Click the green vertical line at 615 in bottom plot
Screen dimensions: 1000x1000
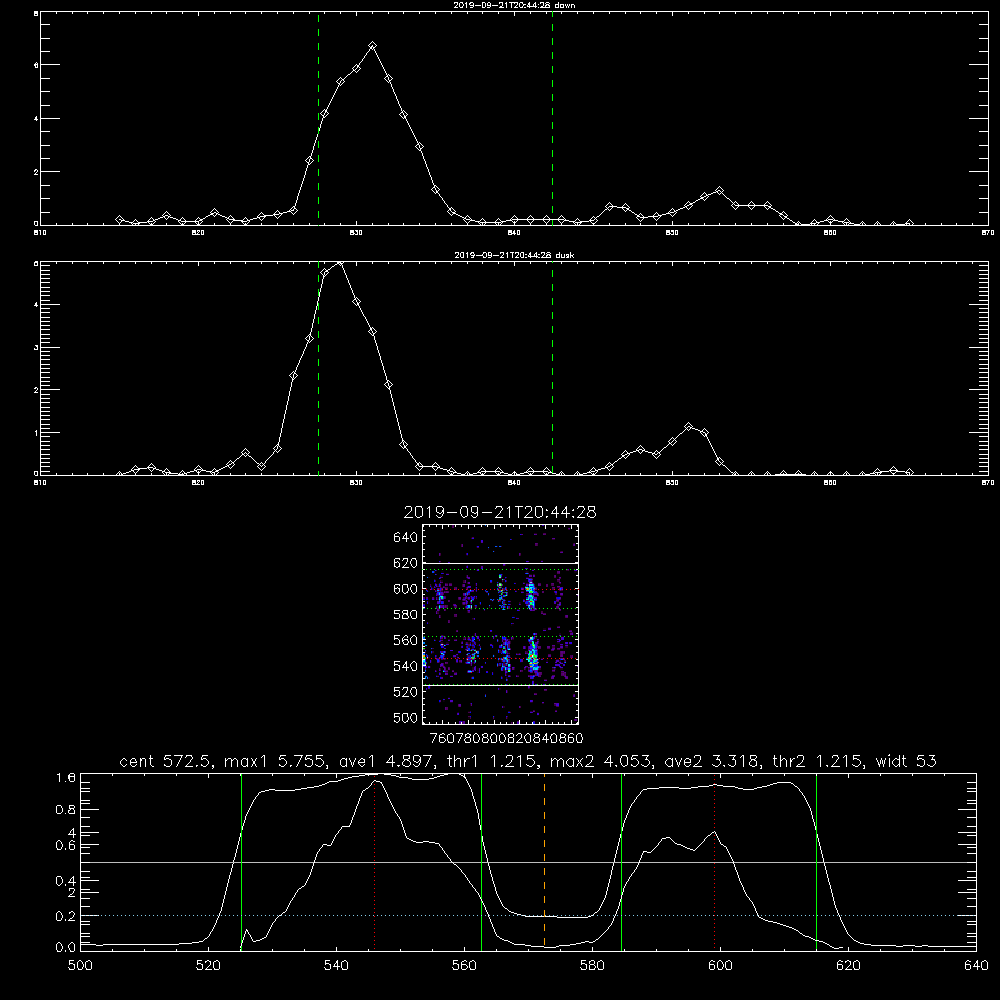[816, 862]
